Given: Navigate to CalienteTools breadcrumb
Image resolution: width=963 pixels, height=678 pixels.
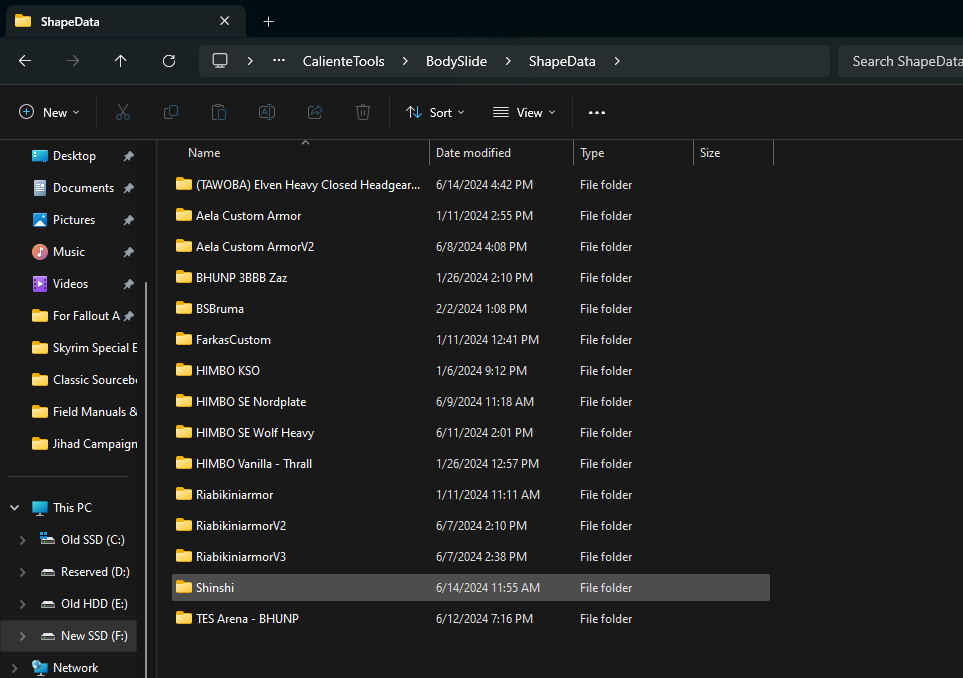Looking at the screenshot, I should click(343, 61).
